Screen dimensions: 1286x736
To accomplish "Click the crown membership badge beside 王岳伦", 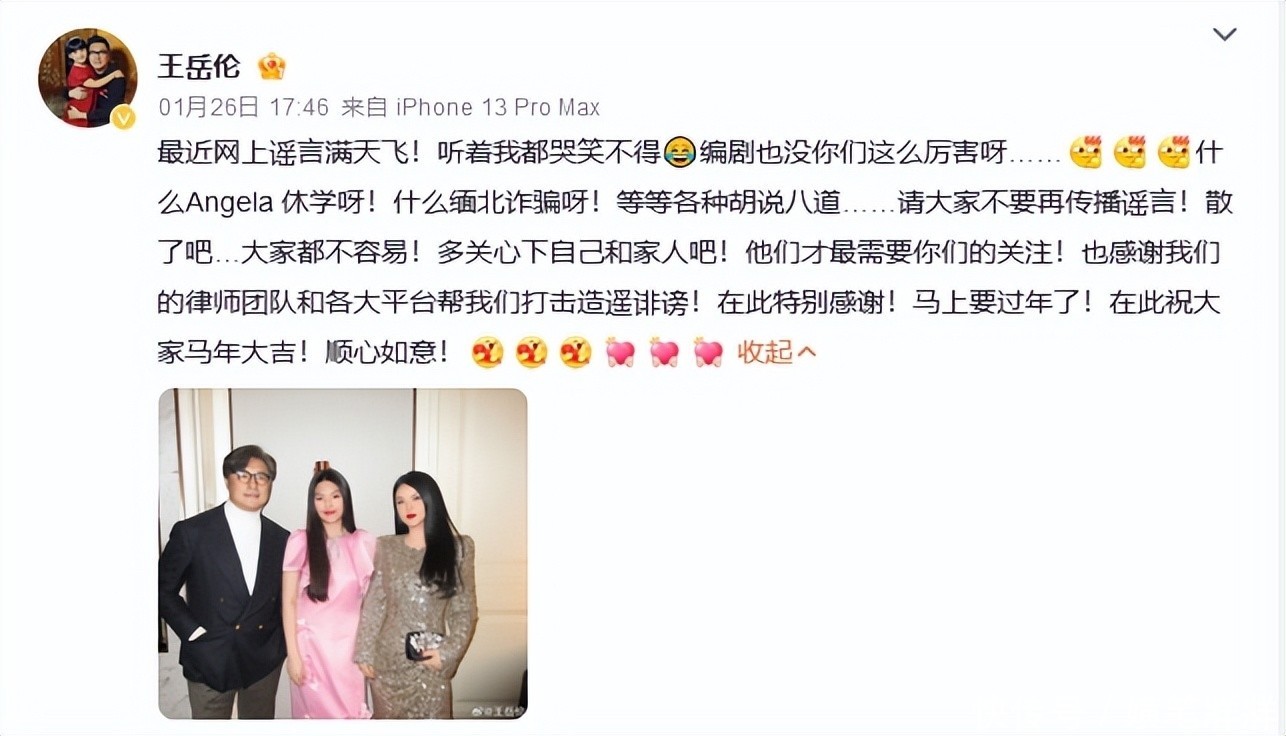I will (x=271, y=66).
